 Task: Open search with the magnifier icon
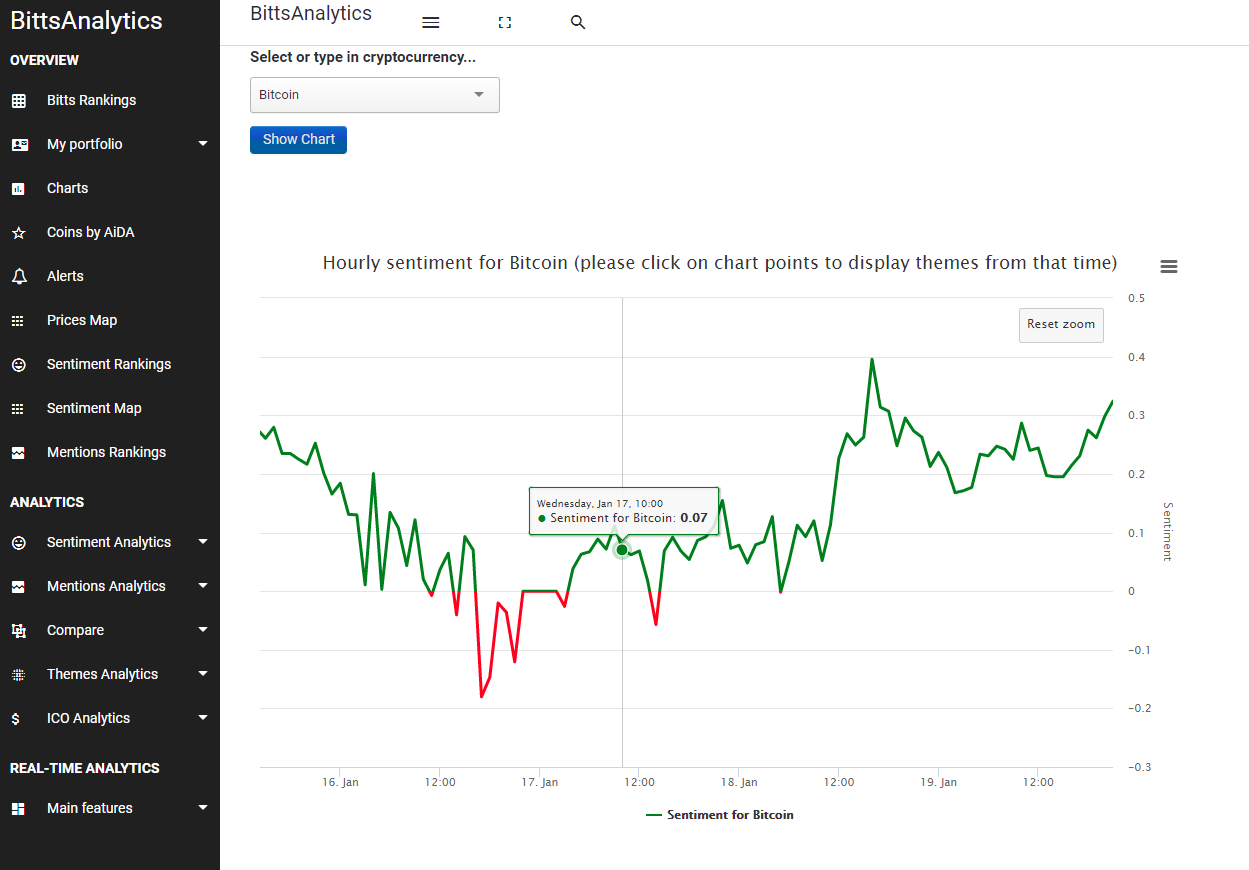(x=578, y=23)
